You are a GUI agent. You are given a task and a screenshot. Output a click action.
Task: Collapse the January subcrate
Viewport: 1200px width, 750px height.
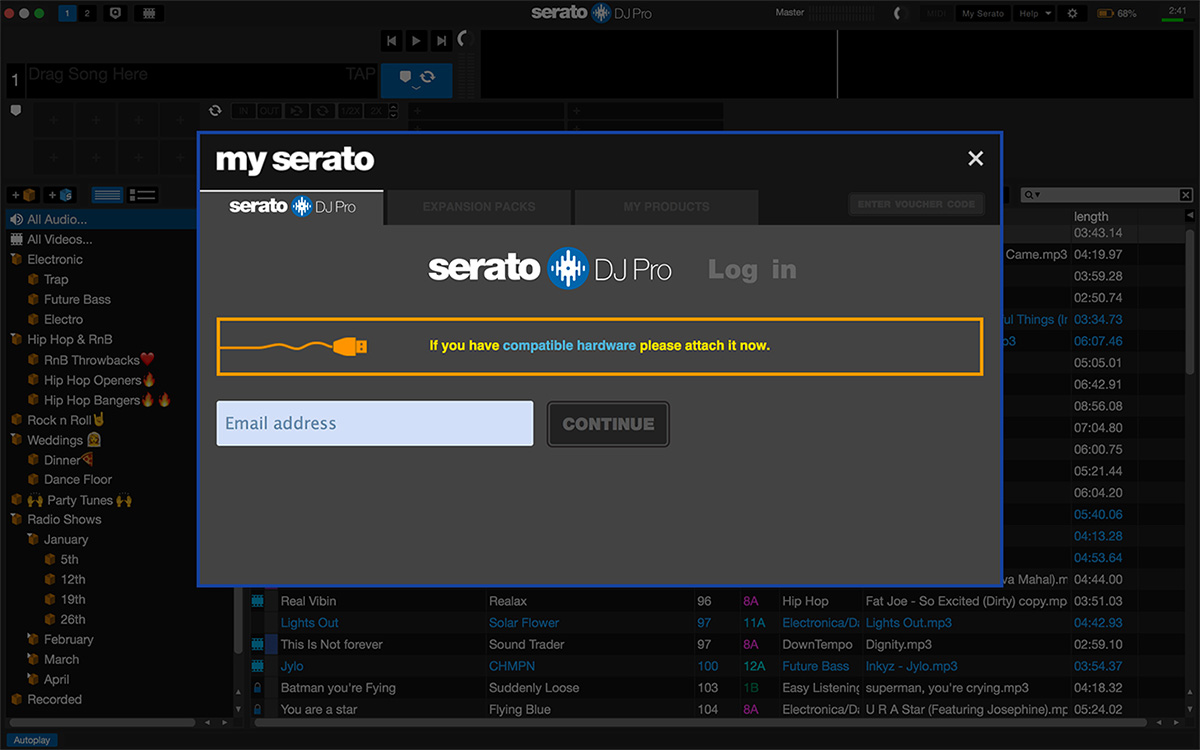click(x=33, y=539)
